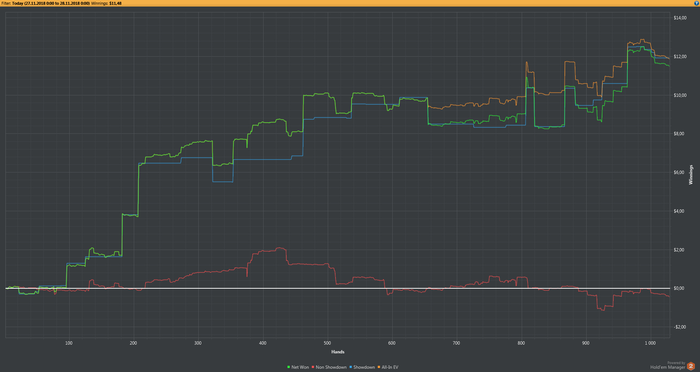Click the blue help icon in the filter bar
This screenshot has height=372, width=700.
(x=697, y=3)
